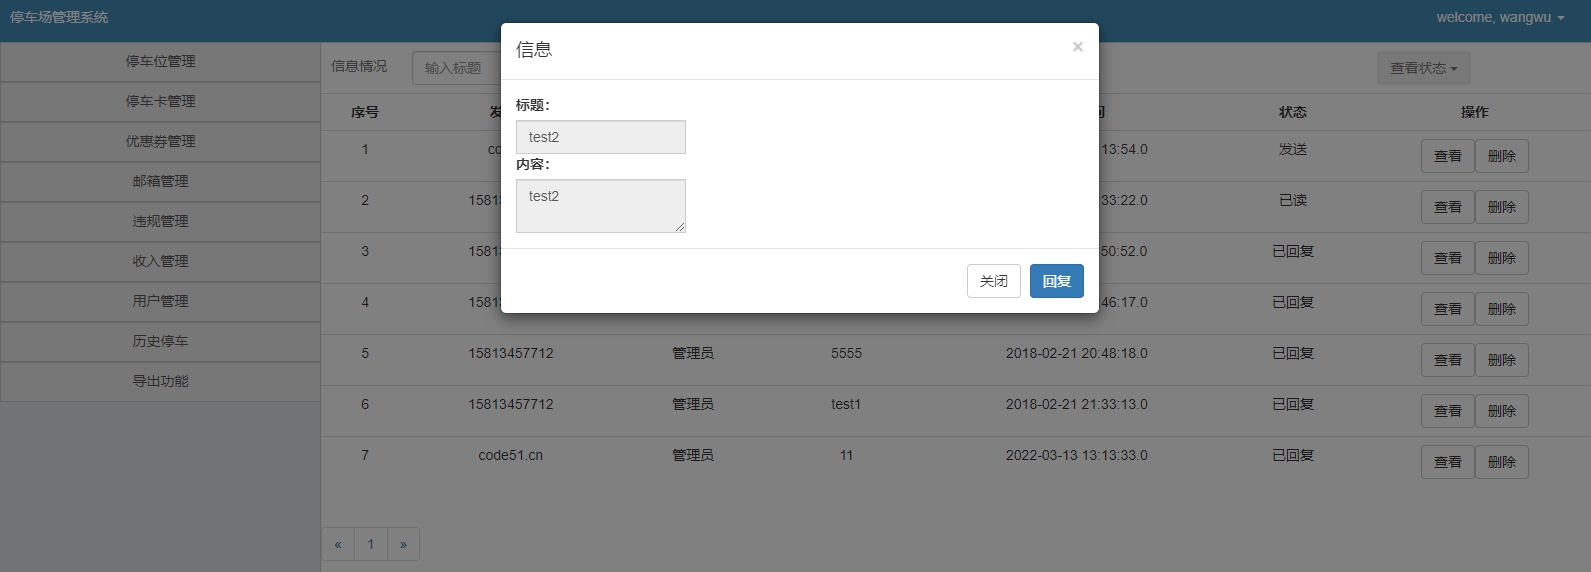Open 停车位管理 in sidebar
This screenshot has width=1591, height=572.
(160, 61)
